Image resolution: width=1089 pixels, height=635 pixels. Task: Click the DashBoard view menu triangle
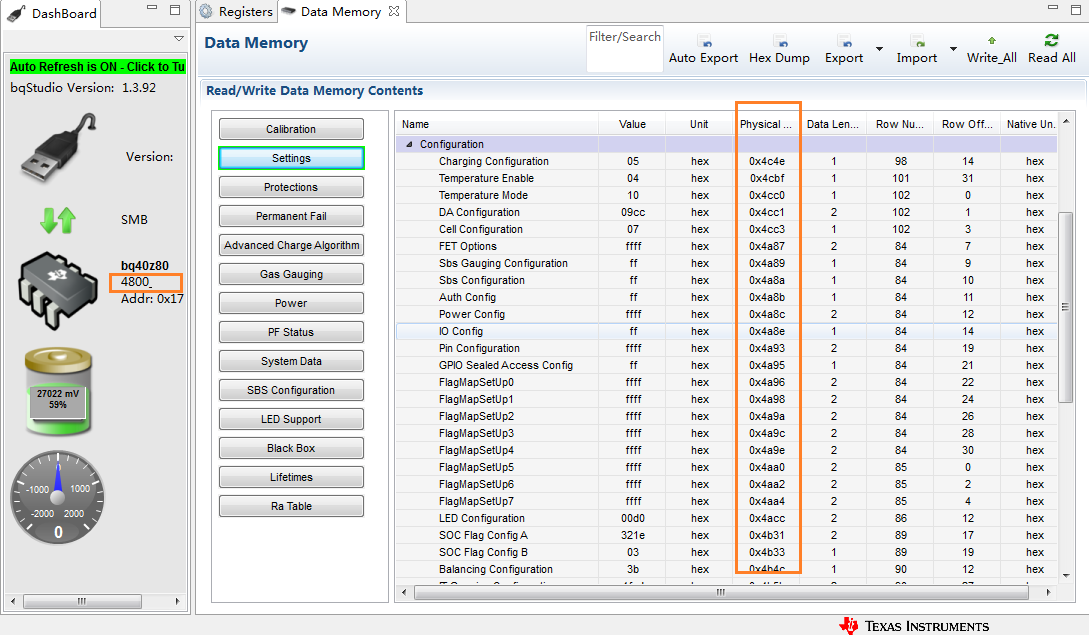[178, 38]
